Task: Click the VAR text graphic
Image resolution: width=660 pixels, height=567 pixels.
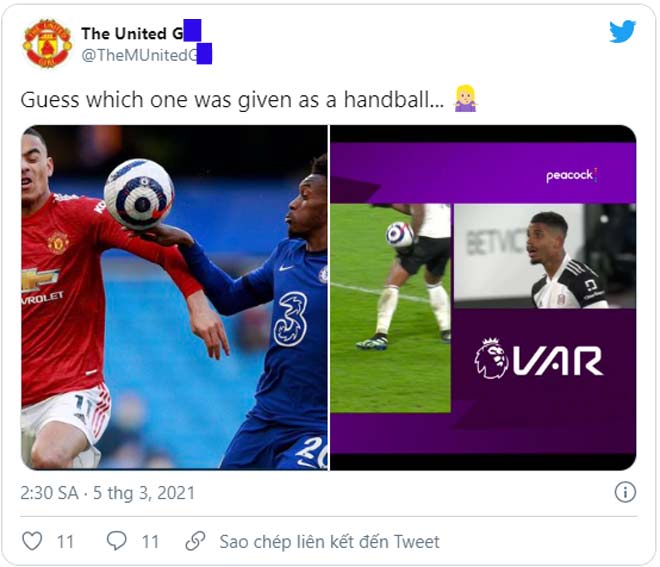Action: coord(558,361)
